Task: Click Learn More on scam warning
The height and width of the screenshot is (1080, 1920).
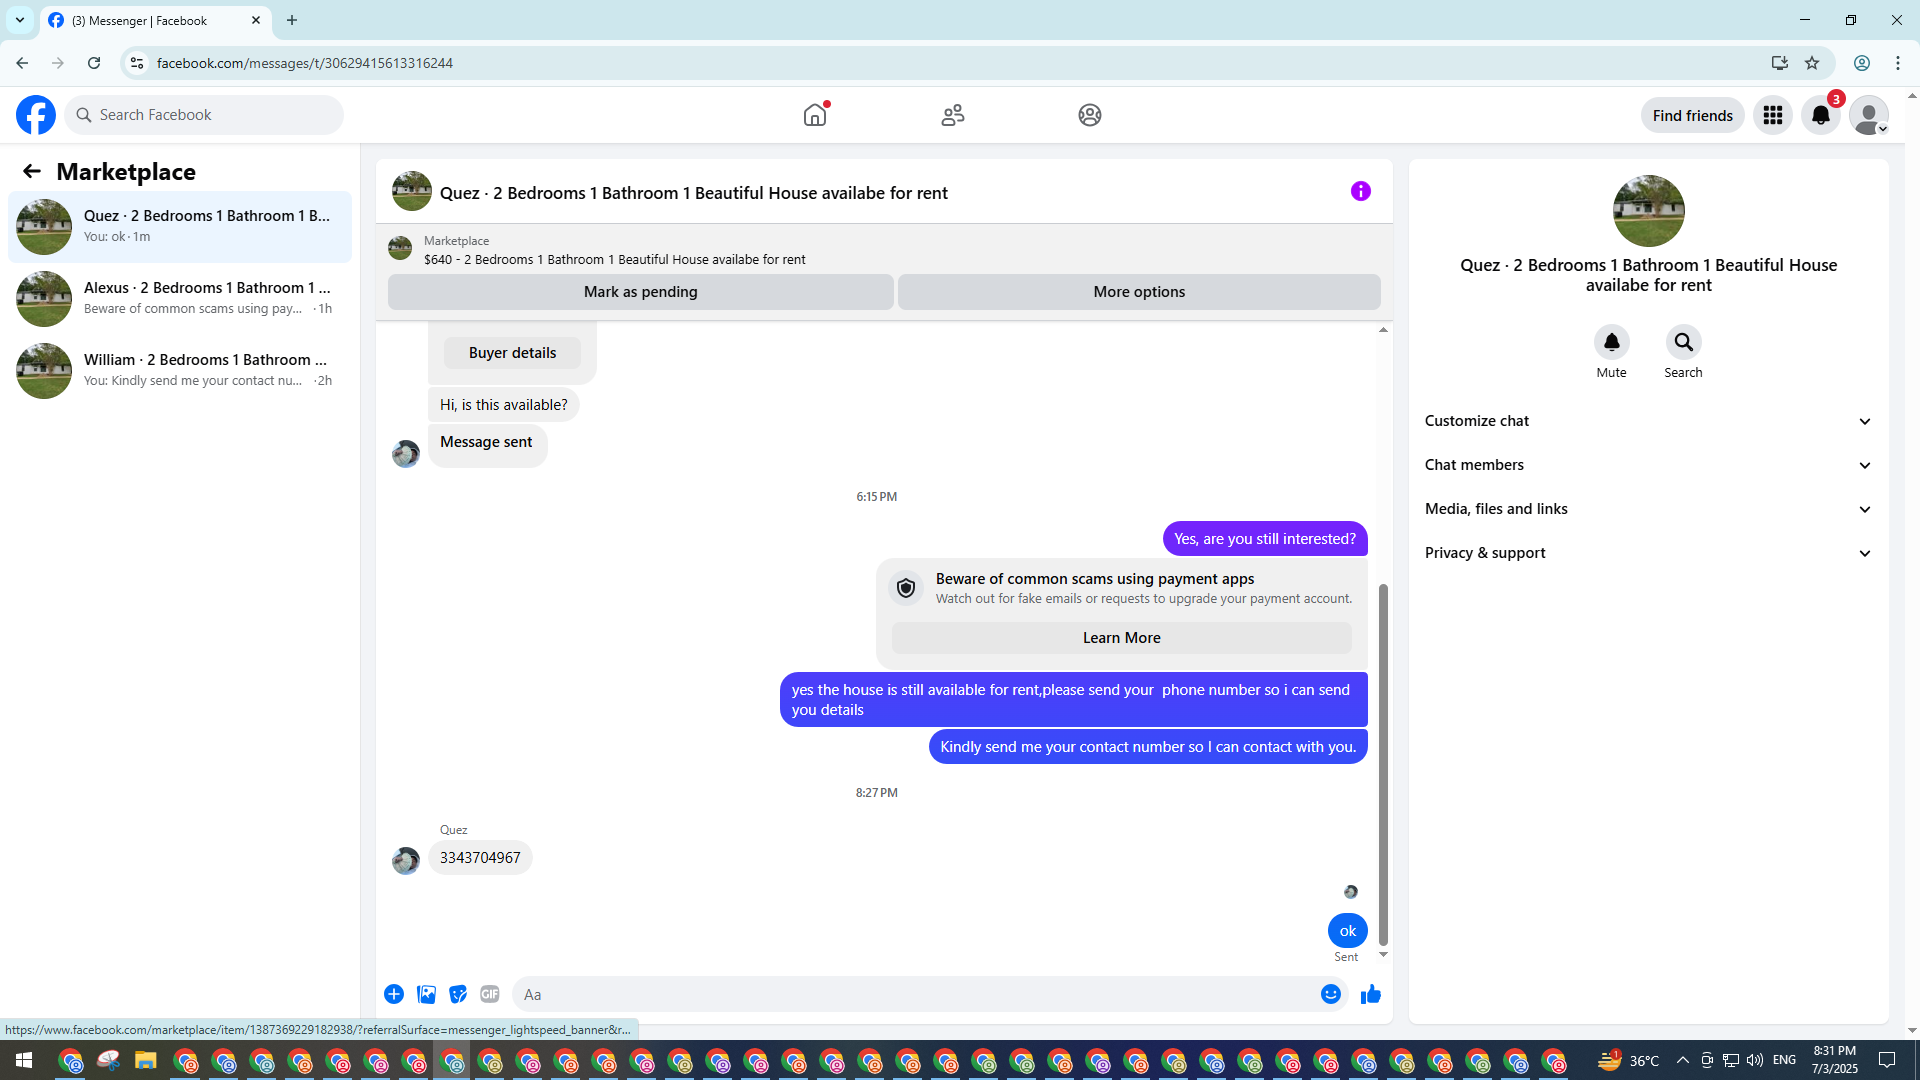Action: click(x=1121, y=638)
